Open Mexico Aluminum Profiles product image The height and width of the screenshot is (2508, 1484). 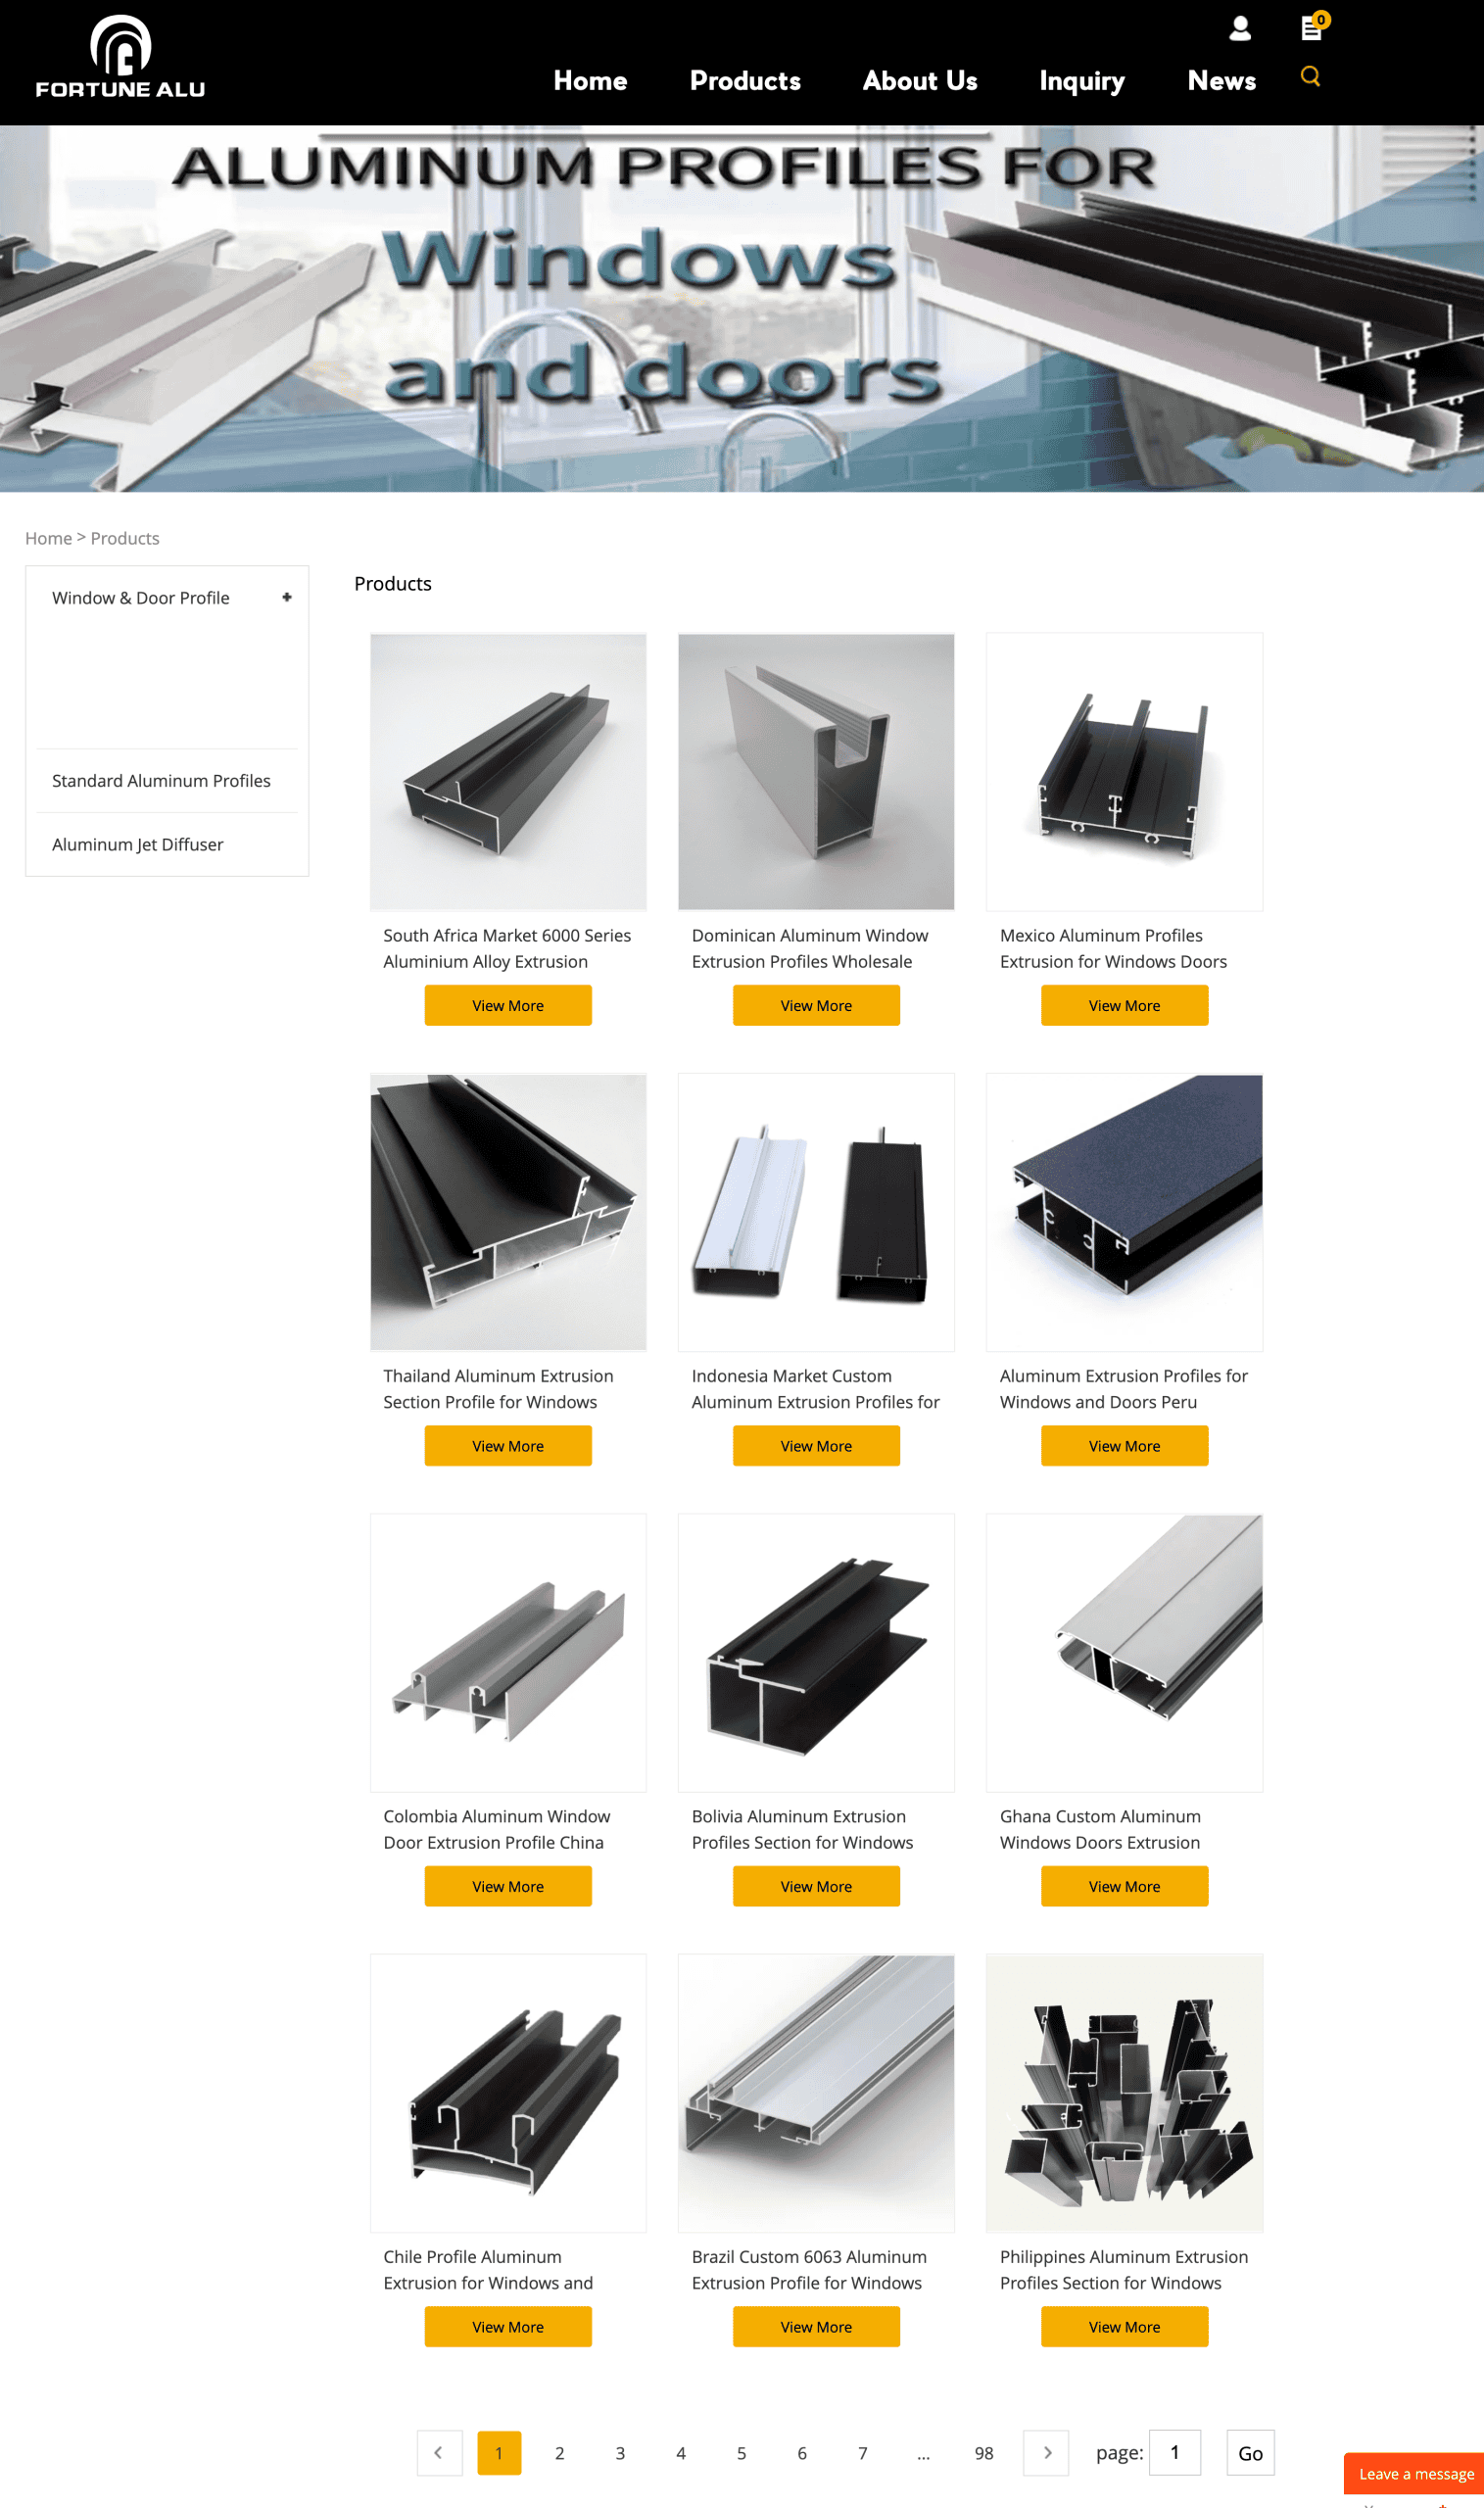tap(1124, 771)
